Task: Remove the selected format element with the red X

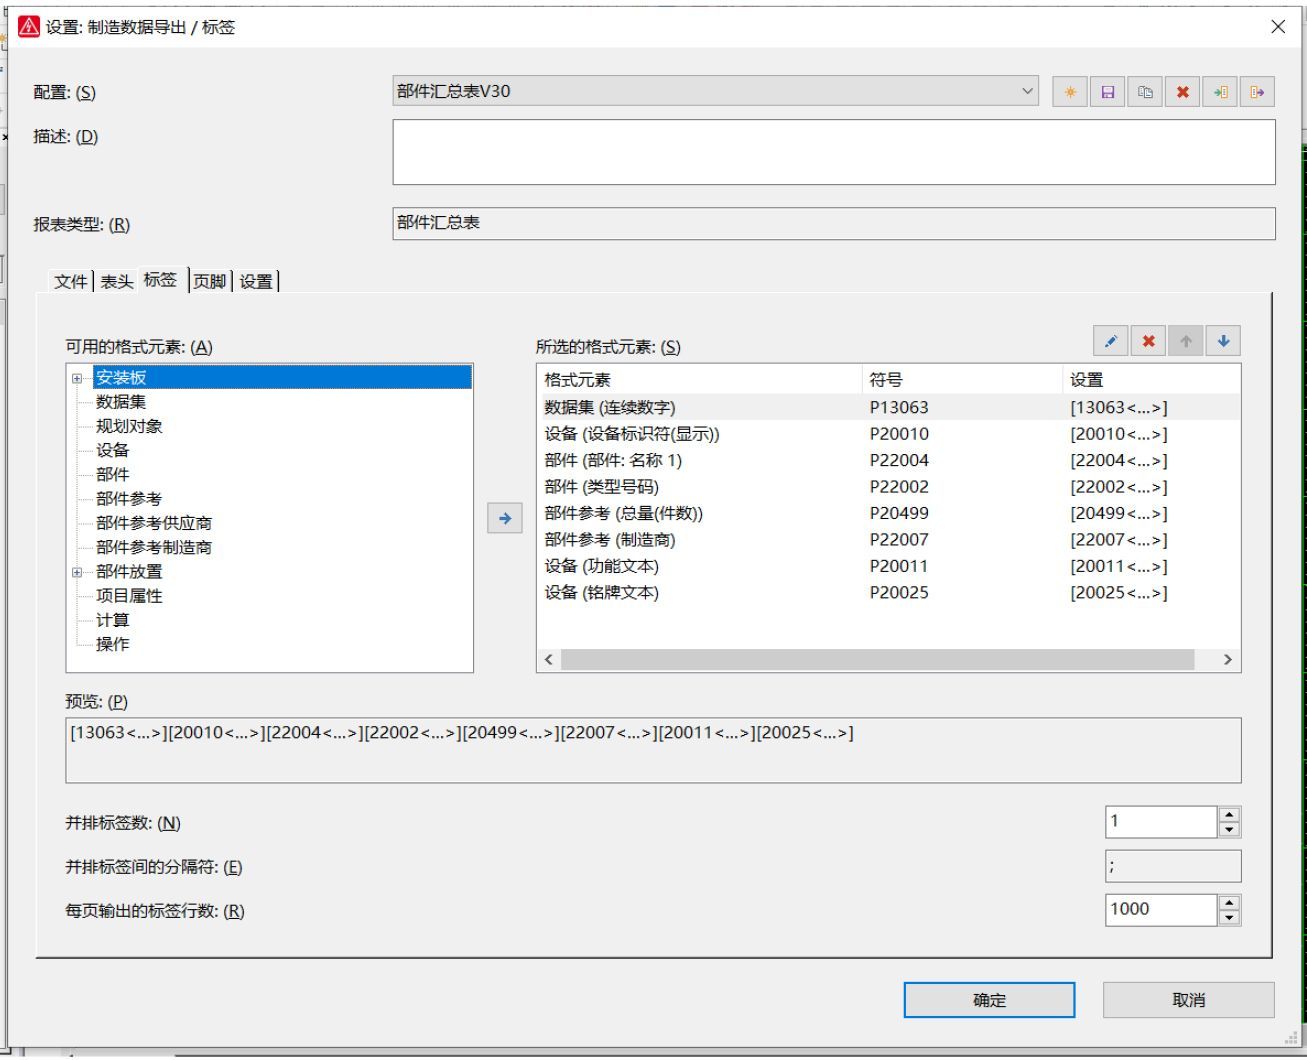Action: 1148,341
